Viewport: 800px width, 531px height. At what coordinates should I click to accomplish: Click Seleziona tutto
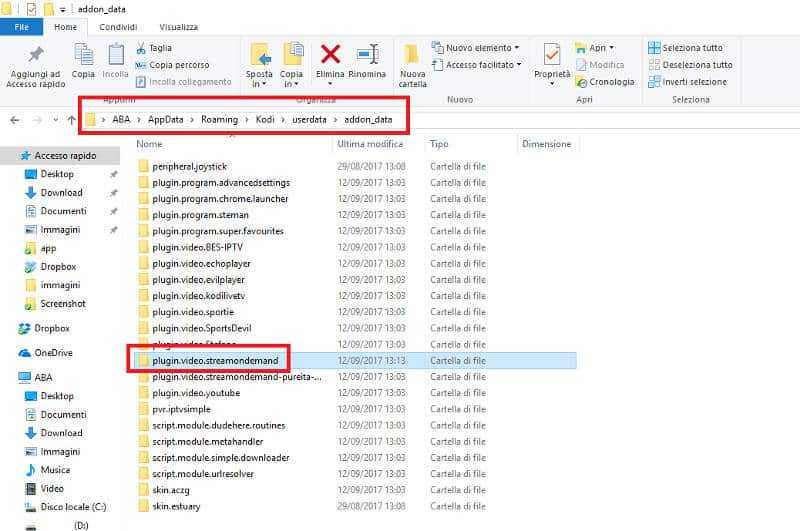(686, 47)
